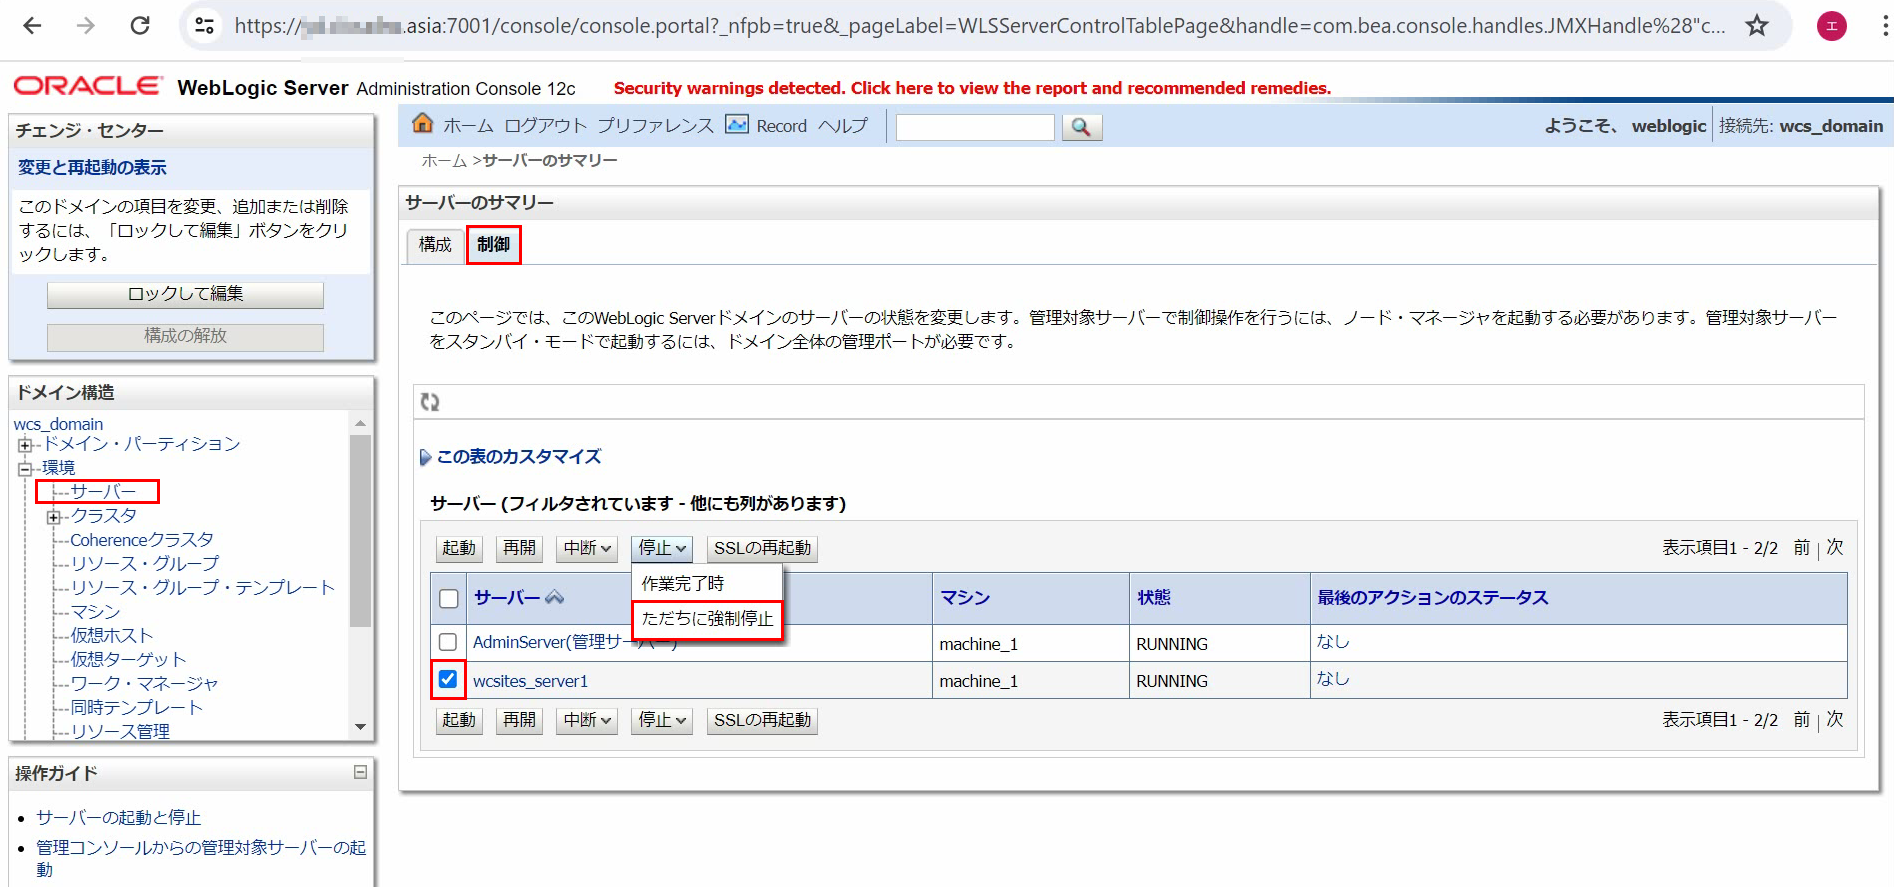Click domain tree scrollbar up arrow
Viewport: 1894px width, 887px height.
(361, 423)
